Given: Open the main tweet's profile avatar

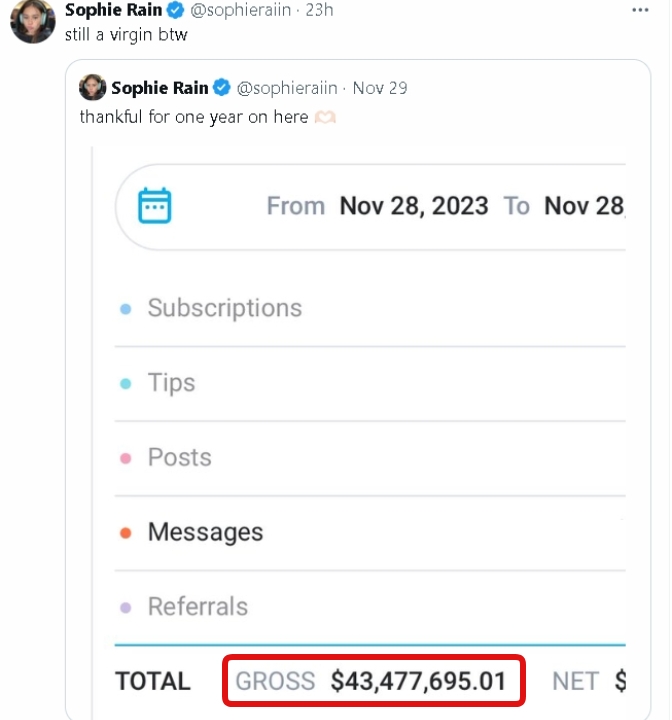Looking at the screenshot, I should tap(32, 21).
